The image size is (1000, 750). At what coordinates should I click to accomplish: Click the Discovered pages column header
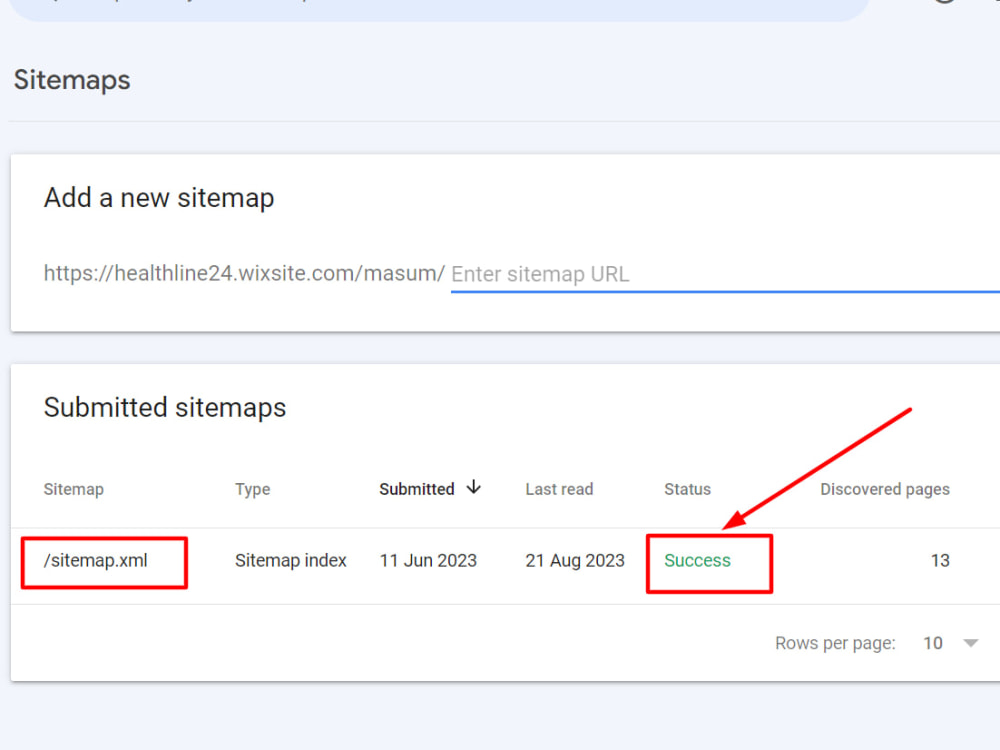(x=885, y=489)
